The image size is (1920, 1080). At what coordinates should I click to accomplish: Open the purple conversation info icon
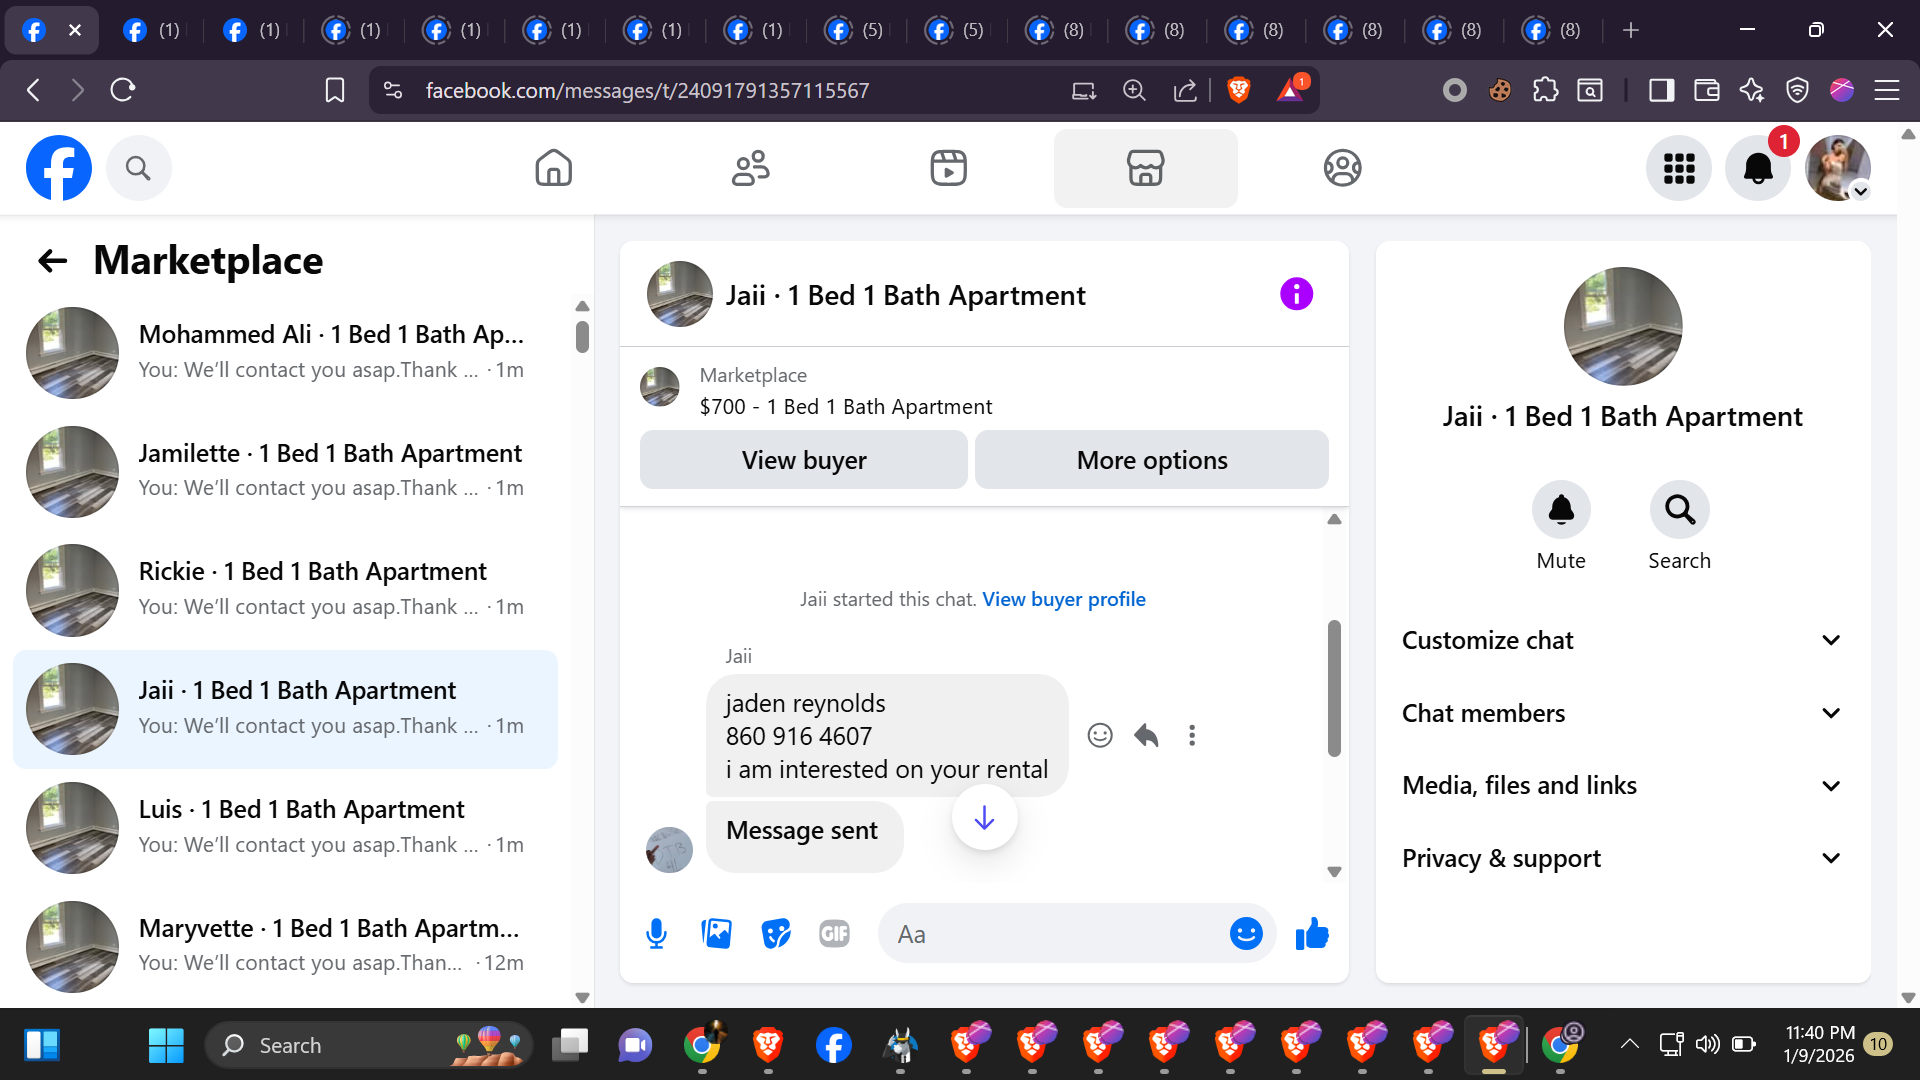tap(1296, 294)
